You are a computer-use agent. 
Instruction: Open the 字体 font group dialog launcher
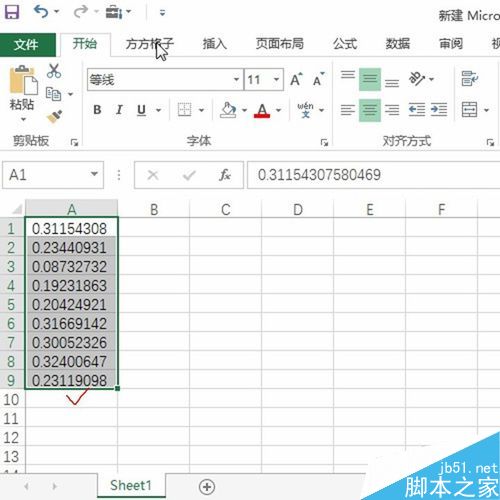324,143
